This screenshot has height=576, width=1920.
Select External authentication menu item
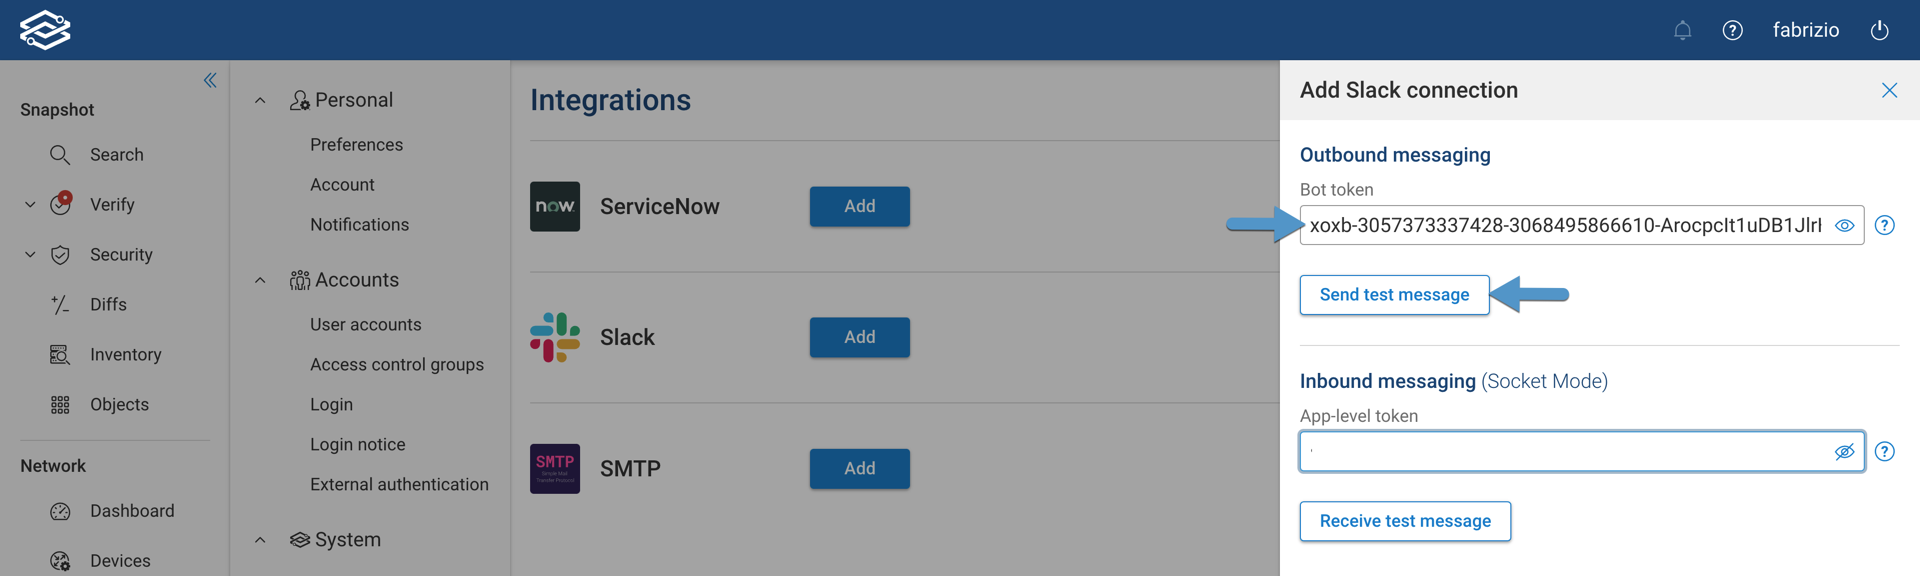coord(399,485)
